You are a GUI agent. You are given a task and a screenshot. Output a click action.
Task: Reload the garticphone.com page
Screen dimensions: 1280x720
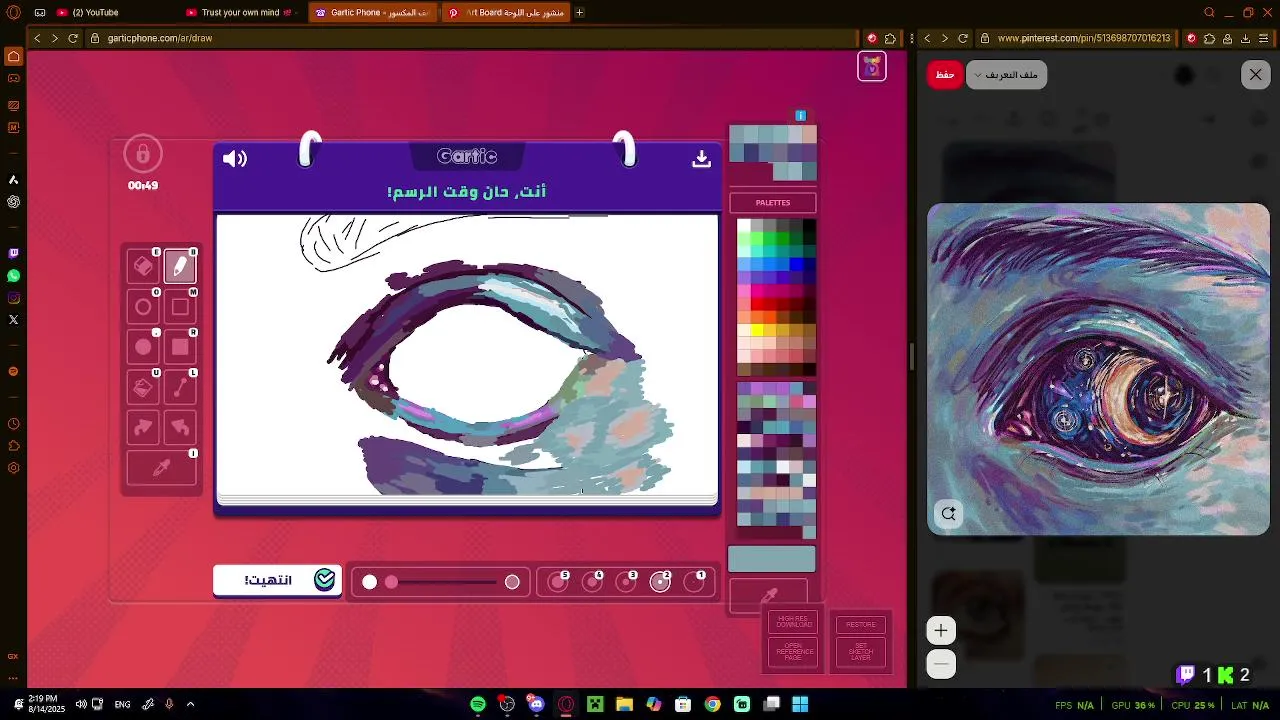click(73, 38)
